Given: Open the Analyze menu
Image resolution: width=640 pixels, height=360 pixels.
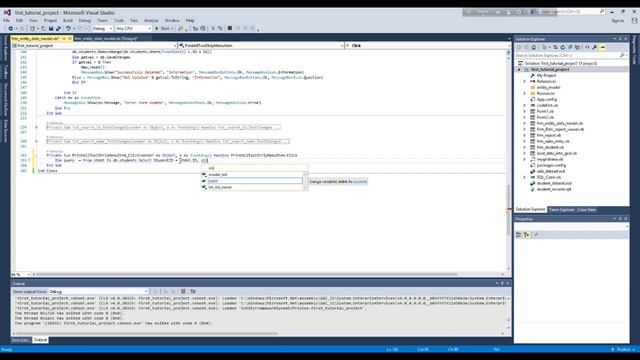Looking at the screenshot, I should click(151, 20).
